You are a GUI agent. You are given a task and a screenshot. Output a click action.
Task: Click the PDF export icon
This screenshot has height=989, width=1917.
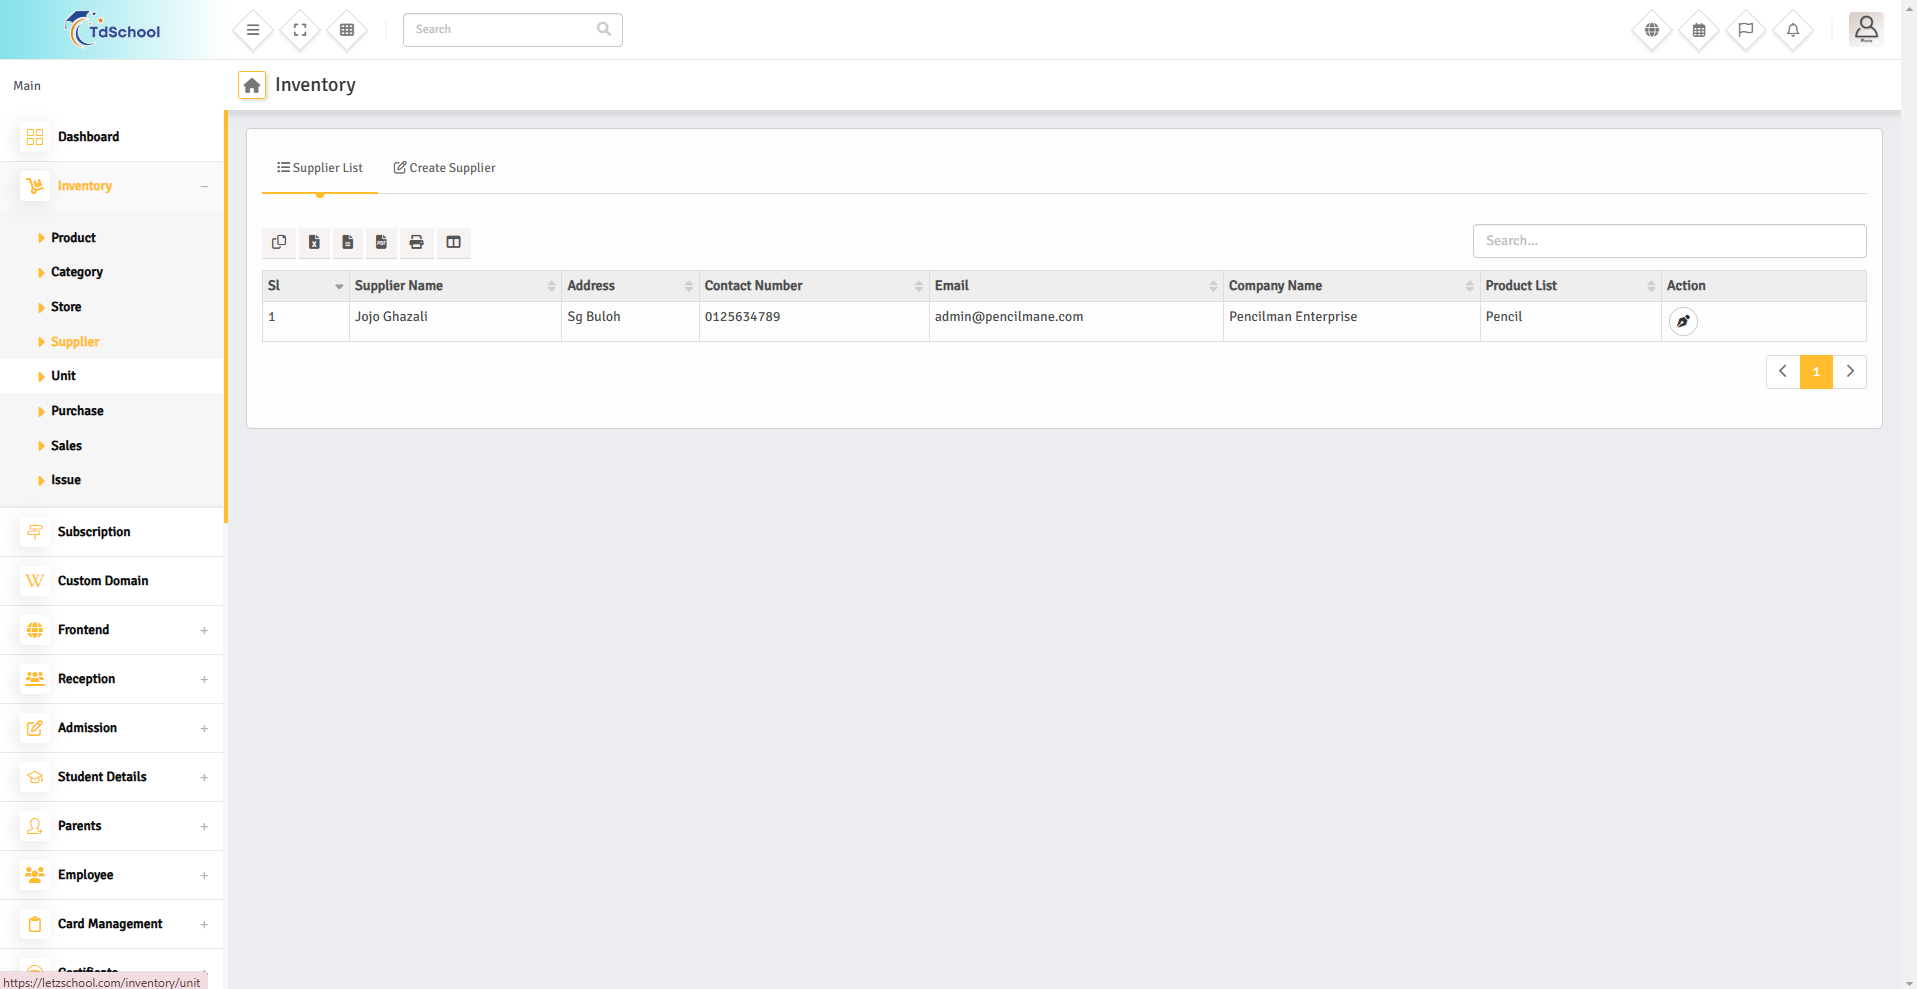click(381, 242)
